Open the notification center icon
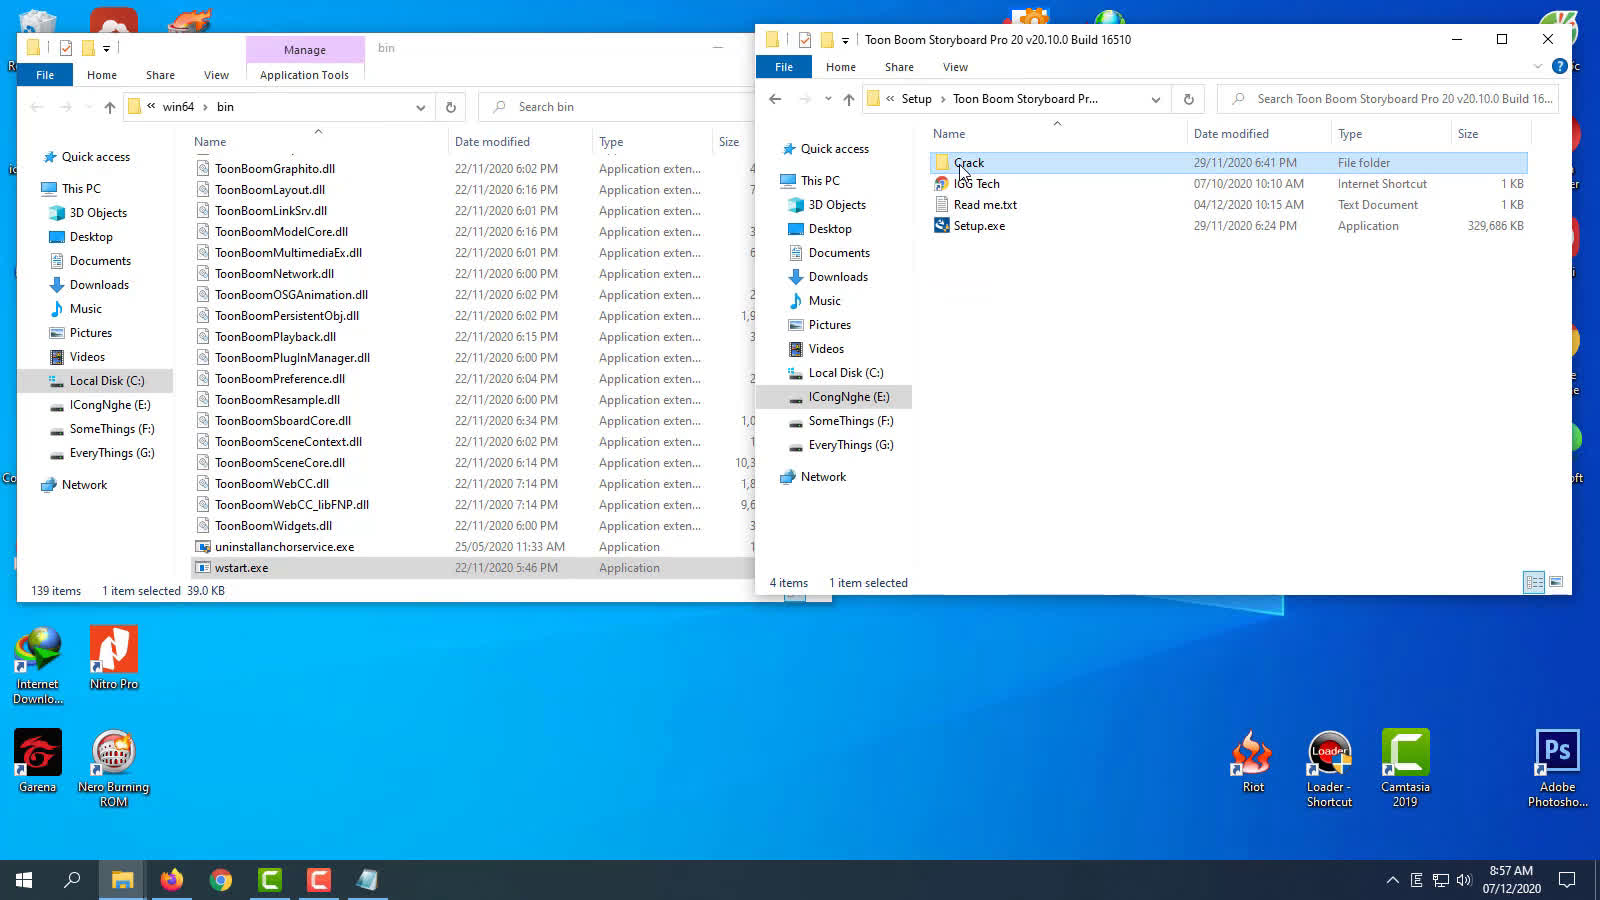 (x=1567, y=880)
